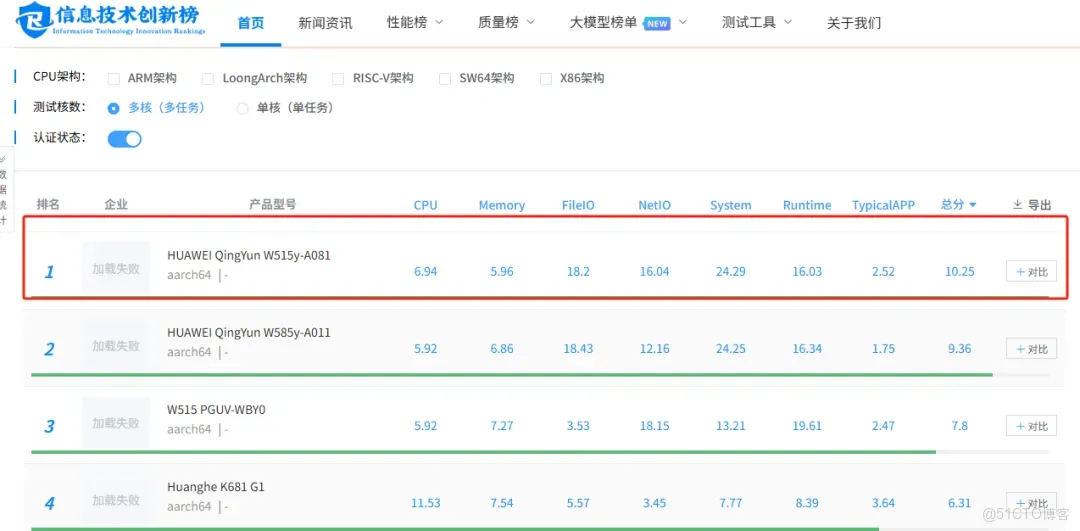This screenshot has width=1080, height=531.
Task: Click total score 9.36
Action: (x=959, y=348)
